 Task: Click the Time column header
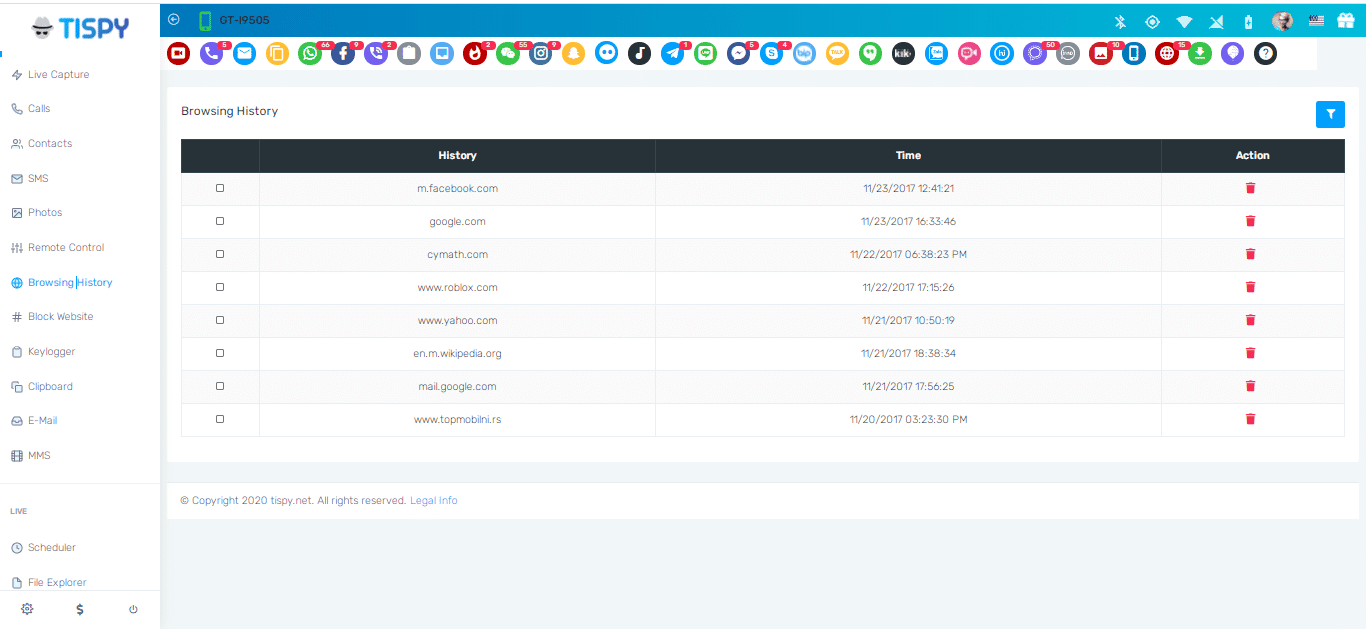pyautogui.click(x=908, y=155)
